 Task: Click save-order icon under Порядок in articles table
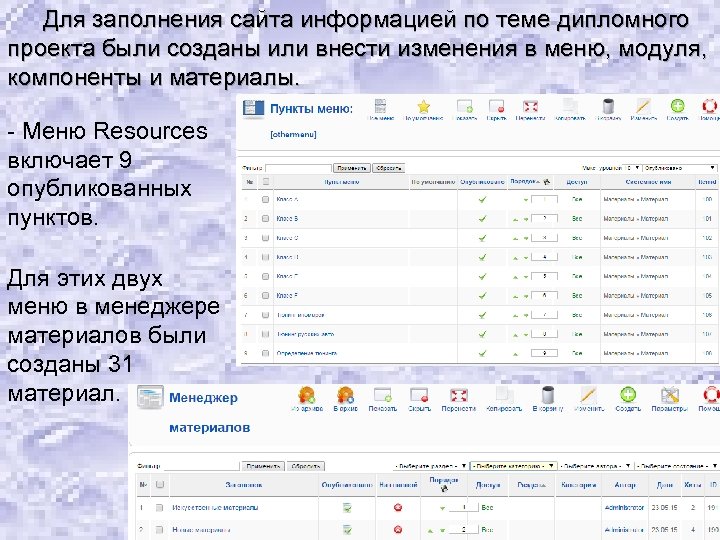(444, 489)
